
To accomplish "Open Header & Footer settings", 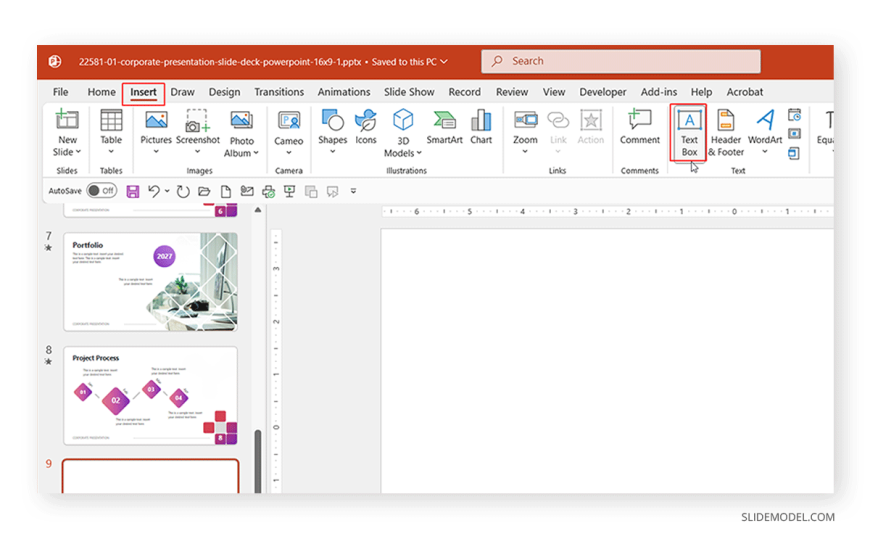I will [726, 133].
